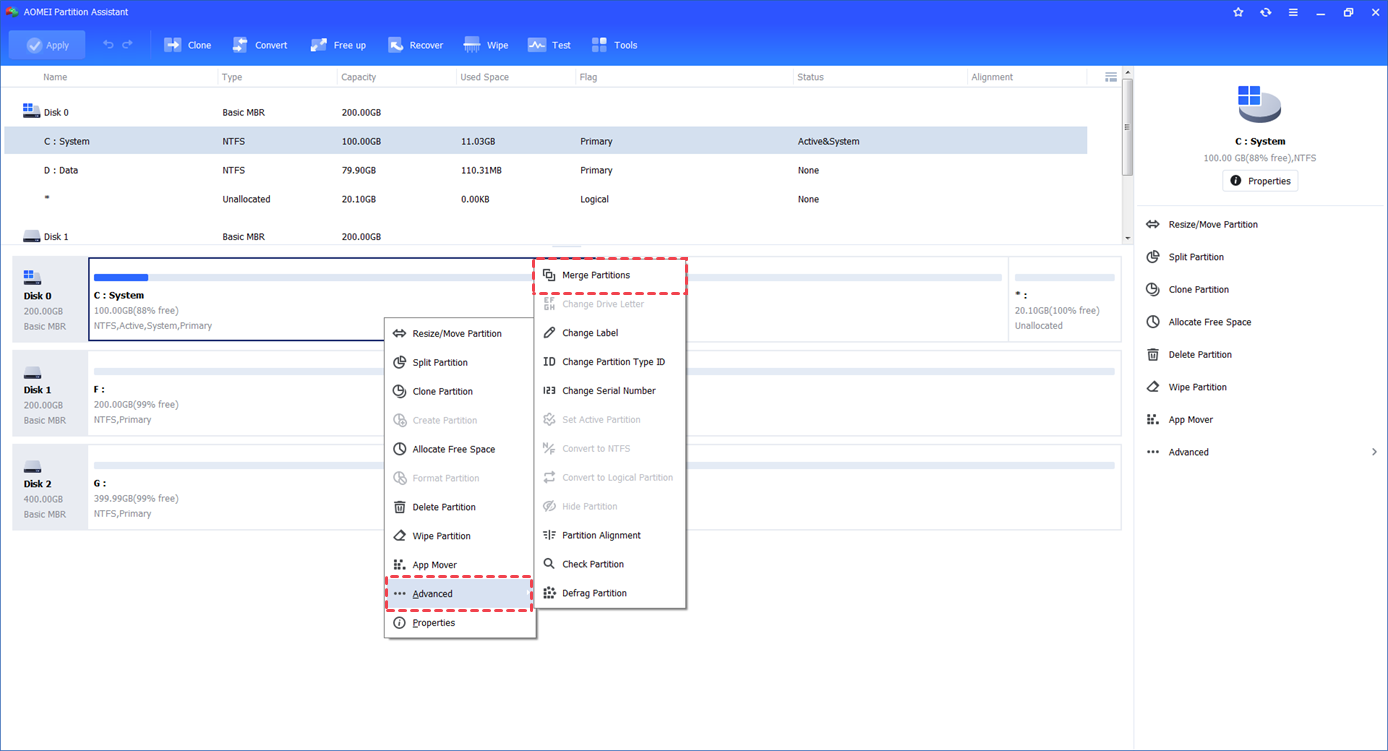This screenshot has height=751, width=1388.
Task: Open the Recover tool in the toolbar
Action: point(415,45)
